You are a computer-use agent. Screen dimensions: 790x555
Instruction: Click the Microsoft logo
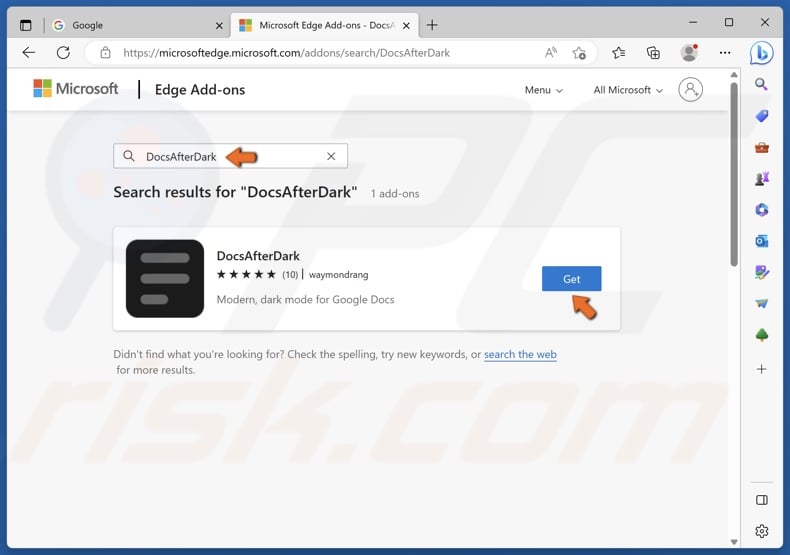(x=76, y=89)
